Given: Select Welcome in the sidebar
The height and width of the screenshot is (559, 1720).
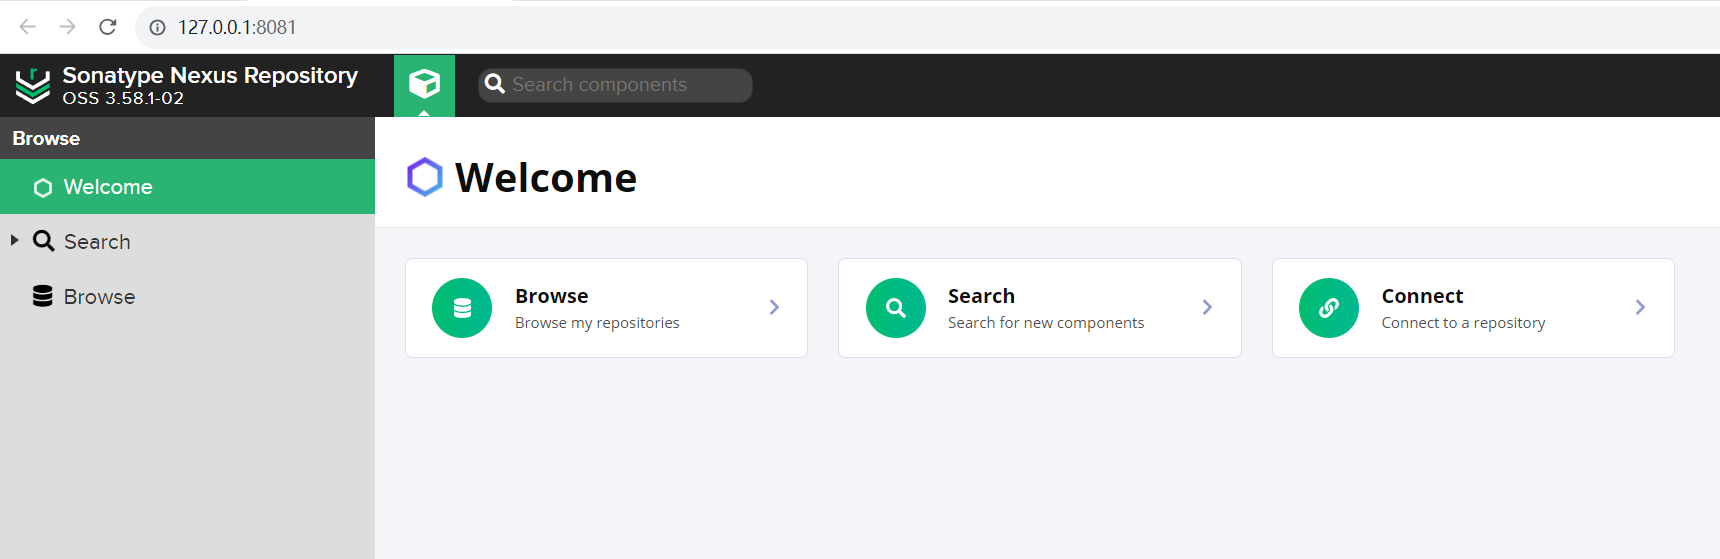Looking at the screenshot, I should (x=108, y=187).
